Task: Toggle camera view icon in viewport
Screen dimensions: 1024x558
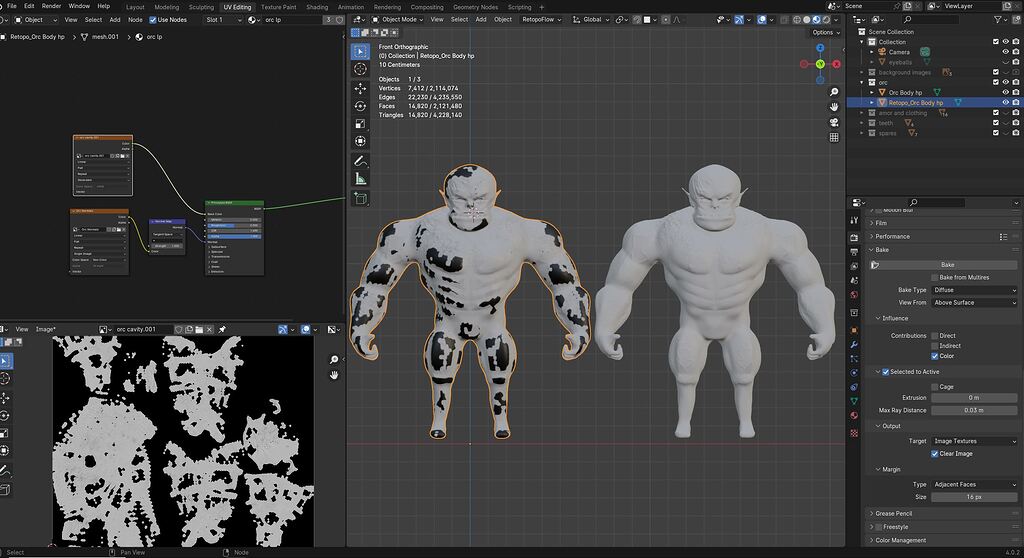Action: [x=834, y=122]
